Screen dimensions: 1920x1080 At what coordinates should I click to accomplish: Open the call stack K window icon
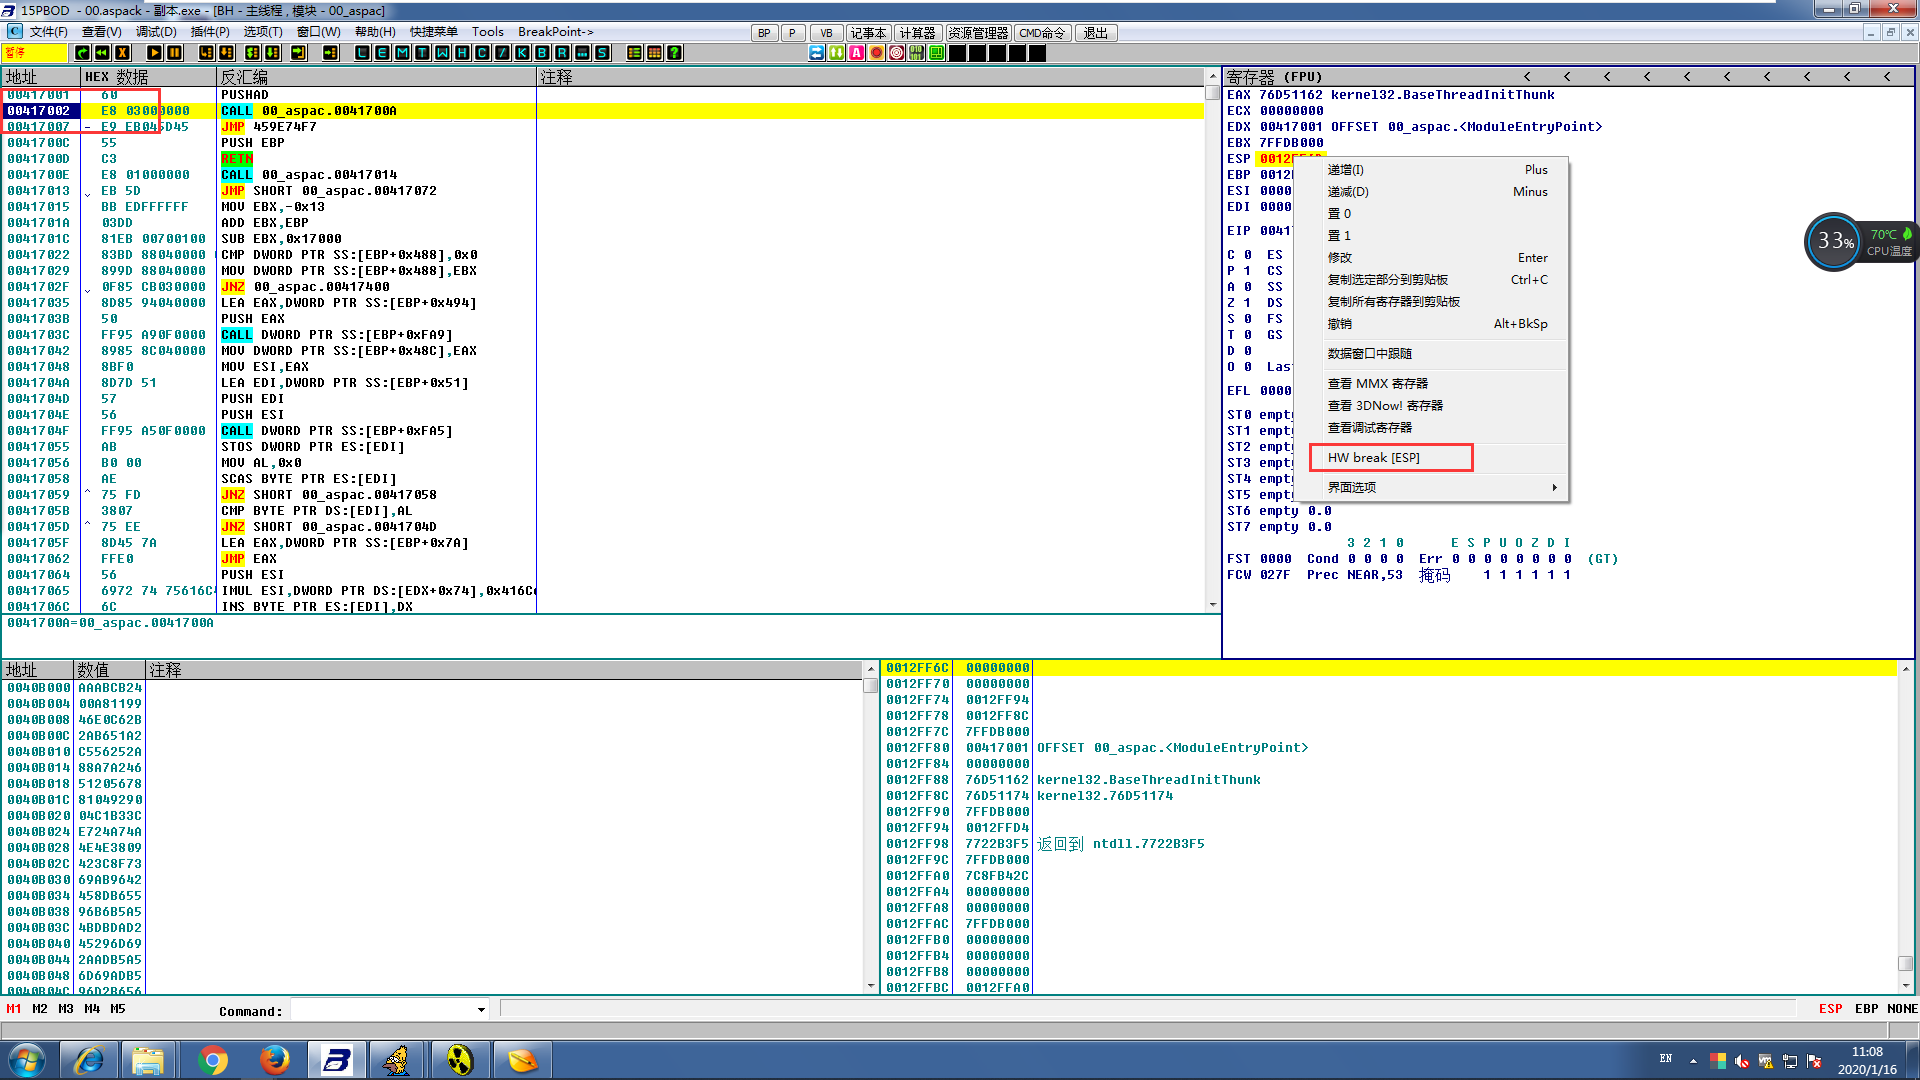pos(522,53)
